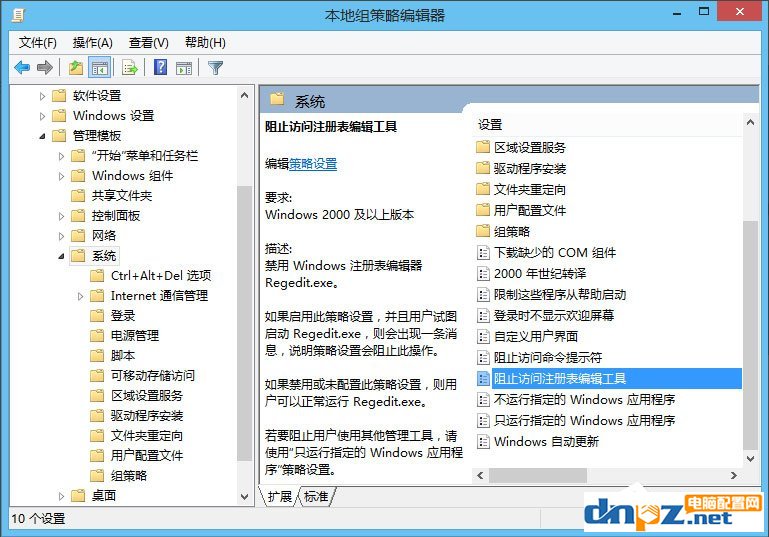
Task: Click the settings list vertical scrollbar thumb
Action: click(750, 335)
